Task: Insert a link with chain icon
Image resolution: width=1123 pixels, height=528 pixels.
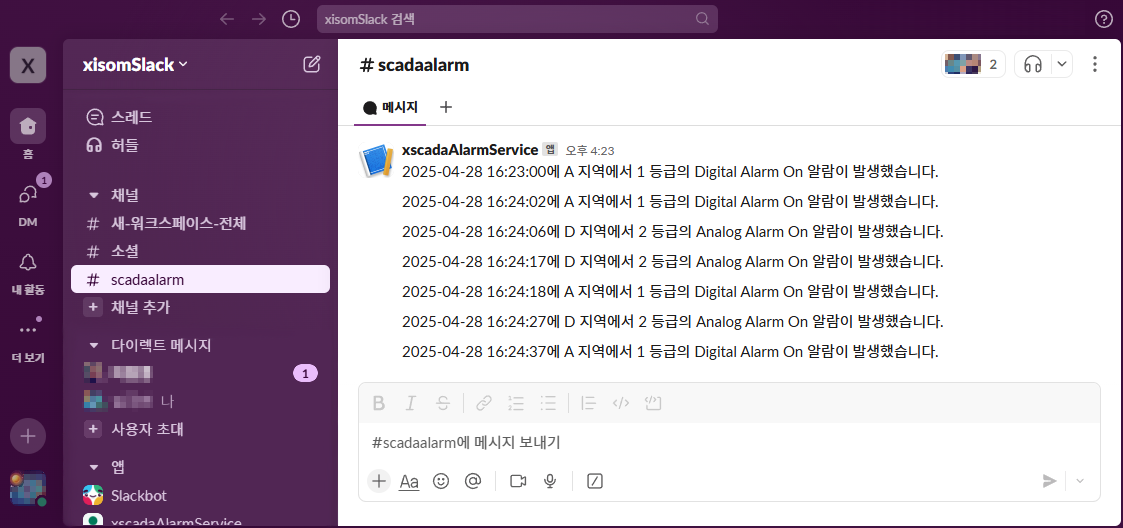Action: (x=484, y=403)
